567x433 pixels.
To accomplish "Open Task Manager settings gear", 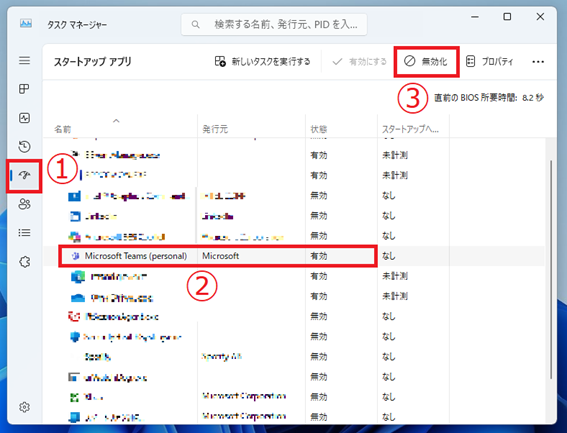I will pyautogui.click(x=24, y=407).
